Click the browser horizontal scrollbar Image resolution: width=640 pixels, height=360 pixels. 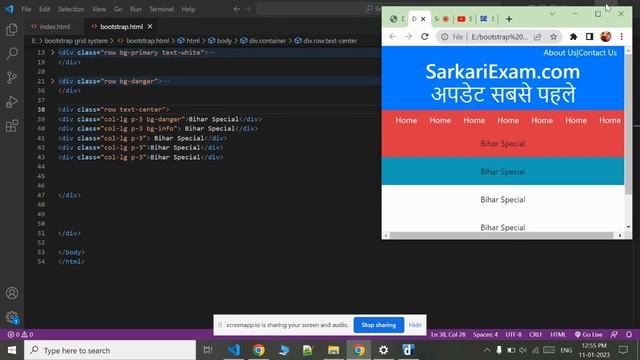tap(502, 235)
